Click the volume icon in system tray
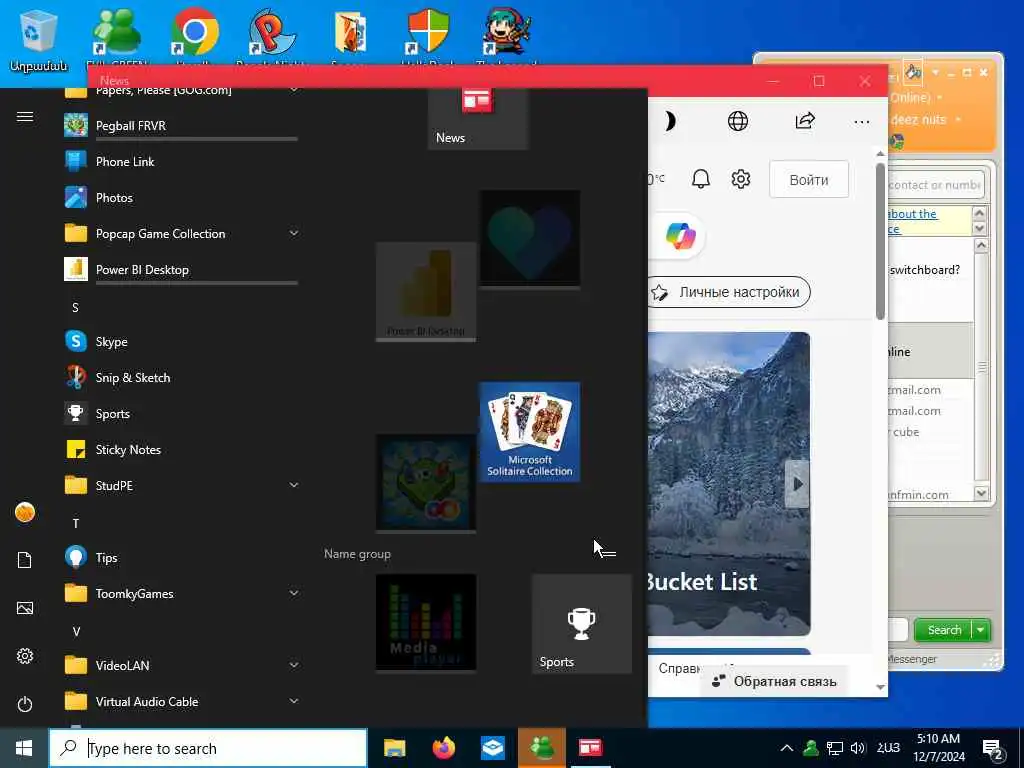This screenshot has width=1024, height=768. (x=857, y=748)
